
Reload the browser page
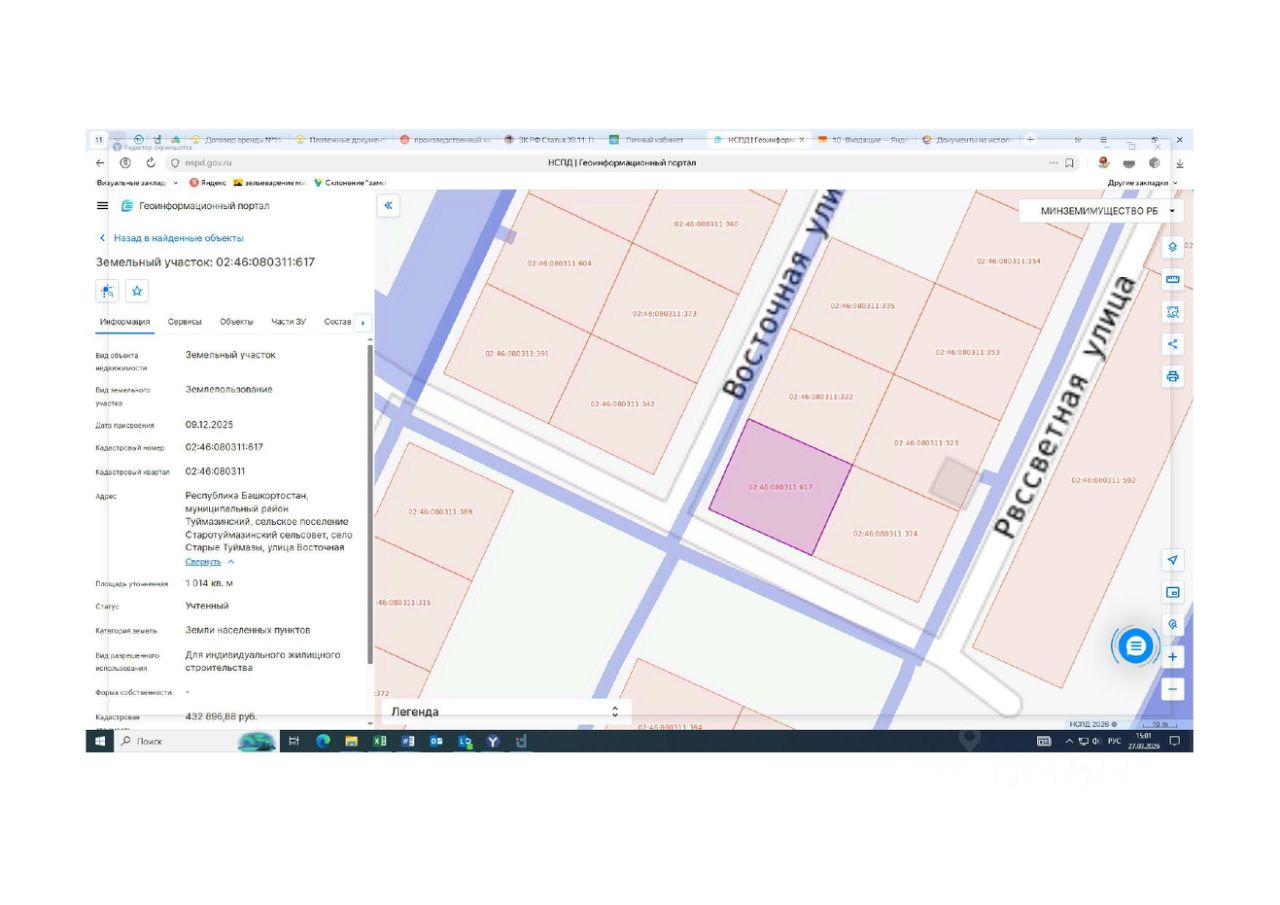[151, 163]
